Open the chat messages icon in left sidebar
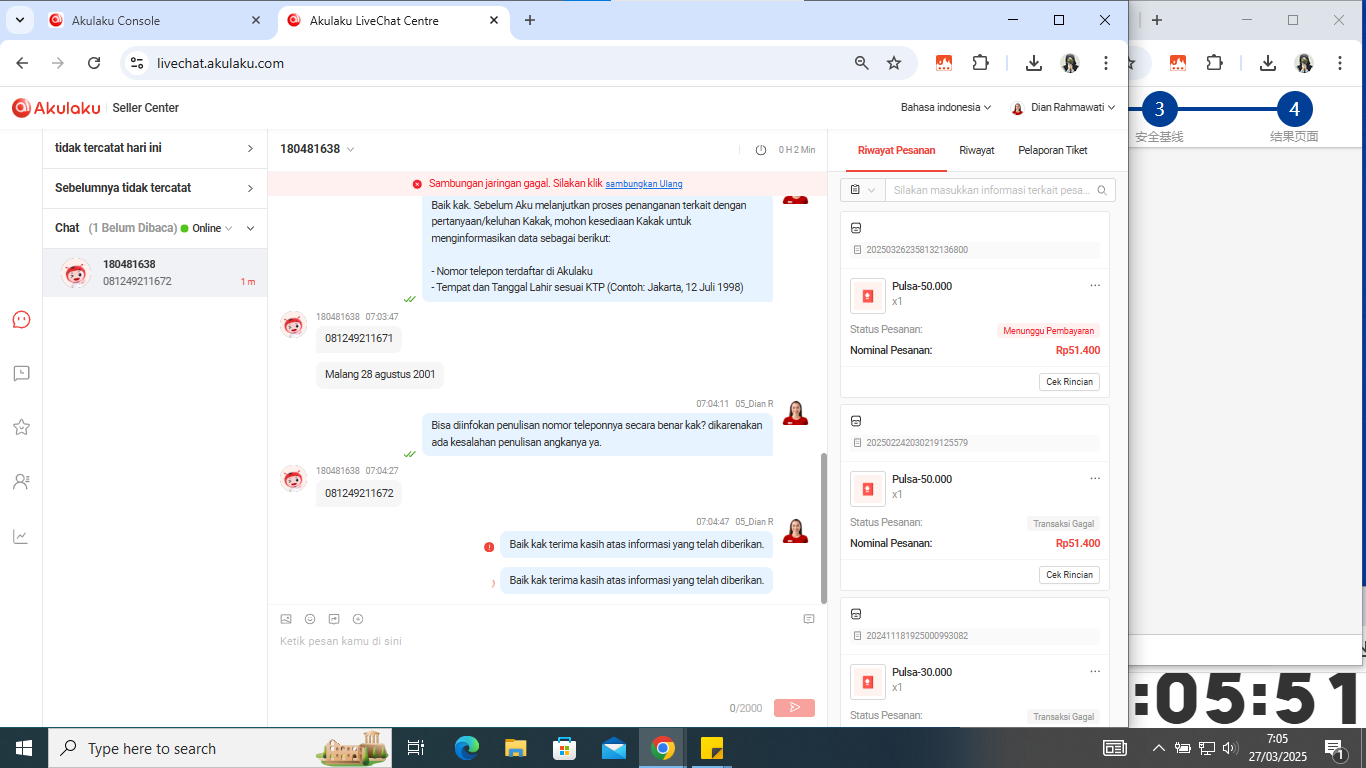Image resolution: width=1366 pixels, height=768 pixels. point(21,320)
